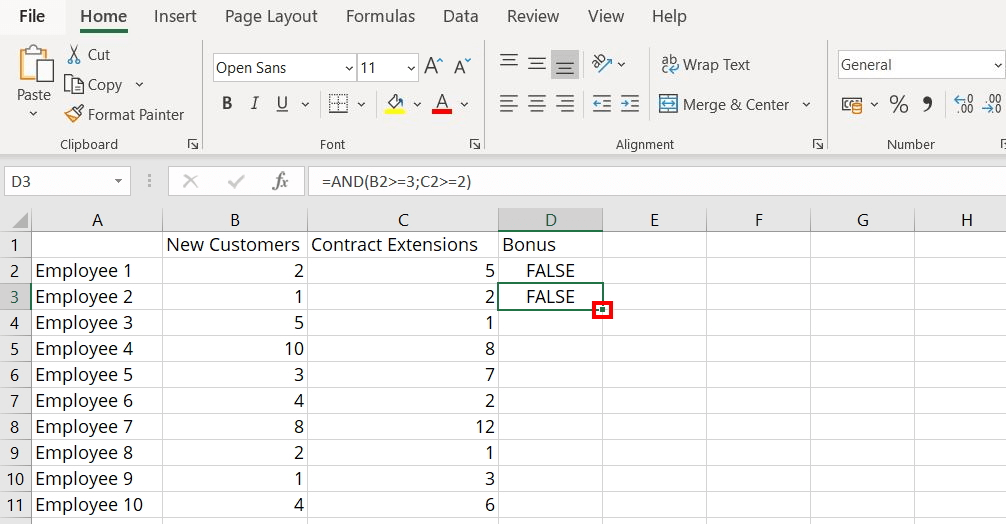
Task: Click the Copy icon
Action: tap(74, 85)
